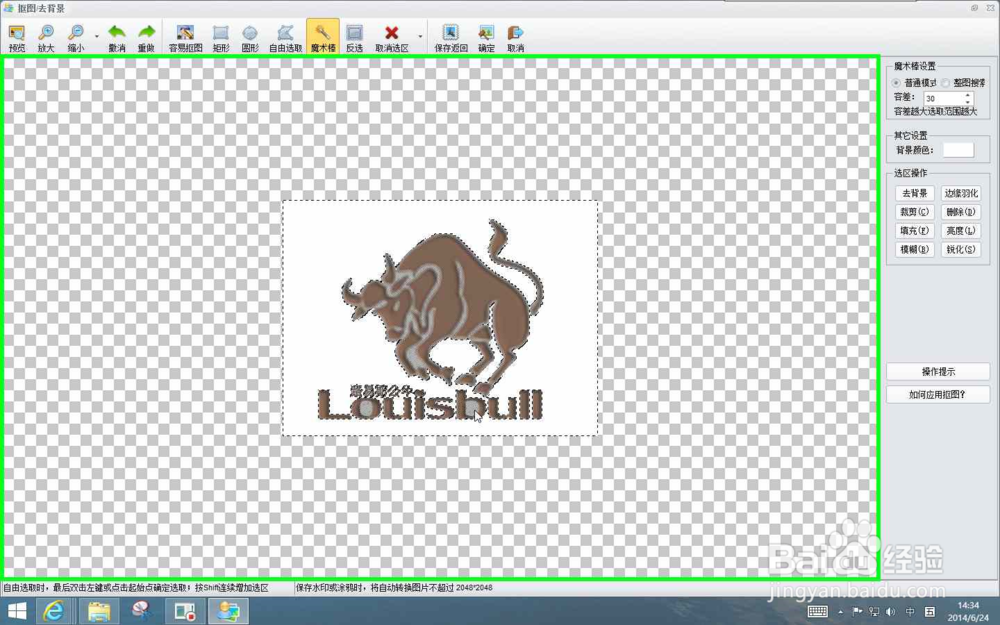This screenshot has height=625, width=1000.
Task: Open the 如何应用抠图? help button
Action: (x=938, y=394)
